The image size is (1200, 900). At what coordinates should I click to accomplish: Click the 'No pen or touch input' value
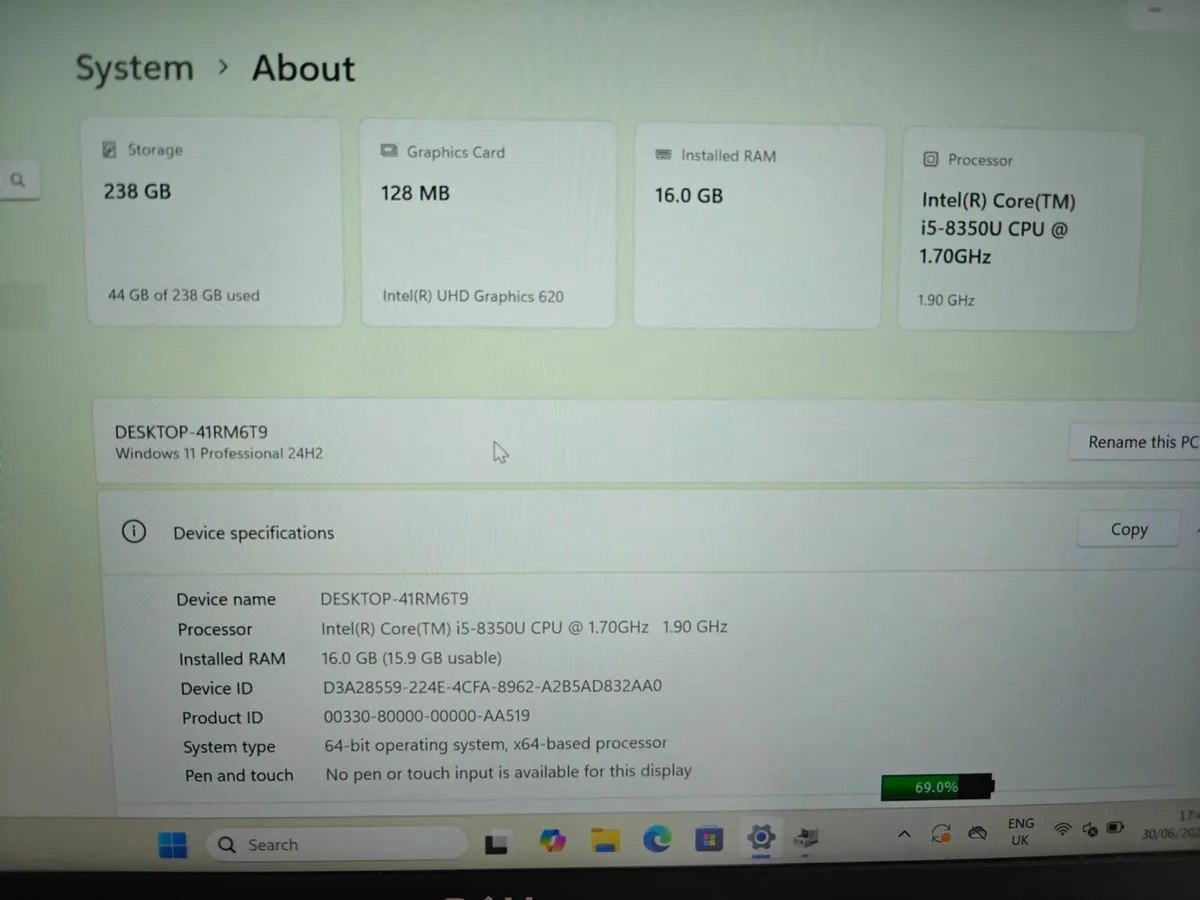pos(509,772)
